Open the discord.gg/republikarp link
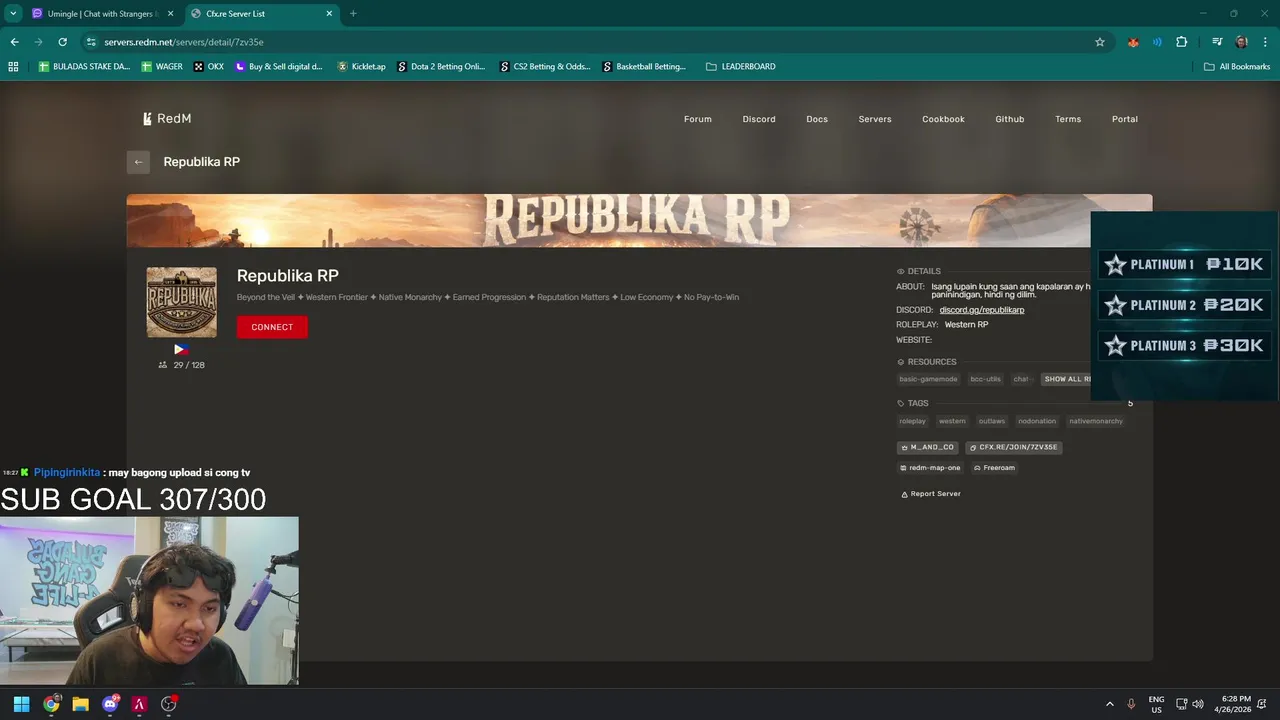1280x720 pixels. (982, 310)
